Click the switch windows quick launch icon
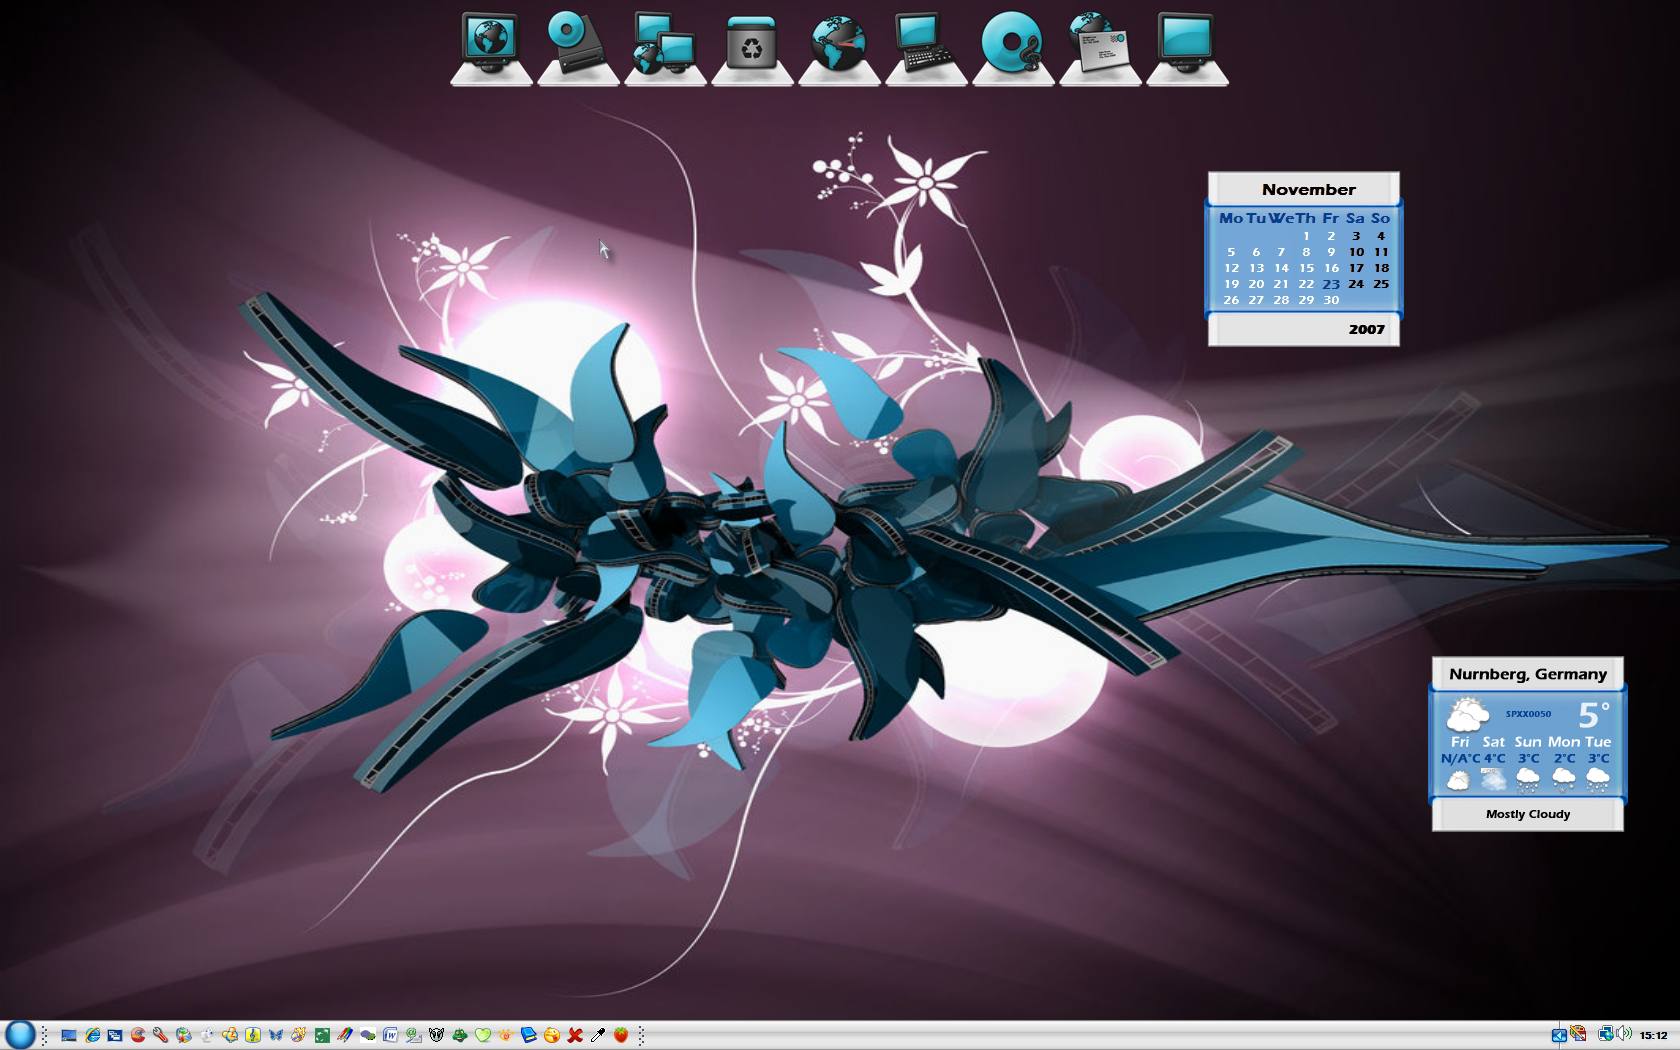1680x1050 pixels. (115, 1035)
